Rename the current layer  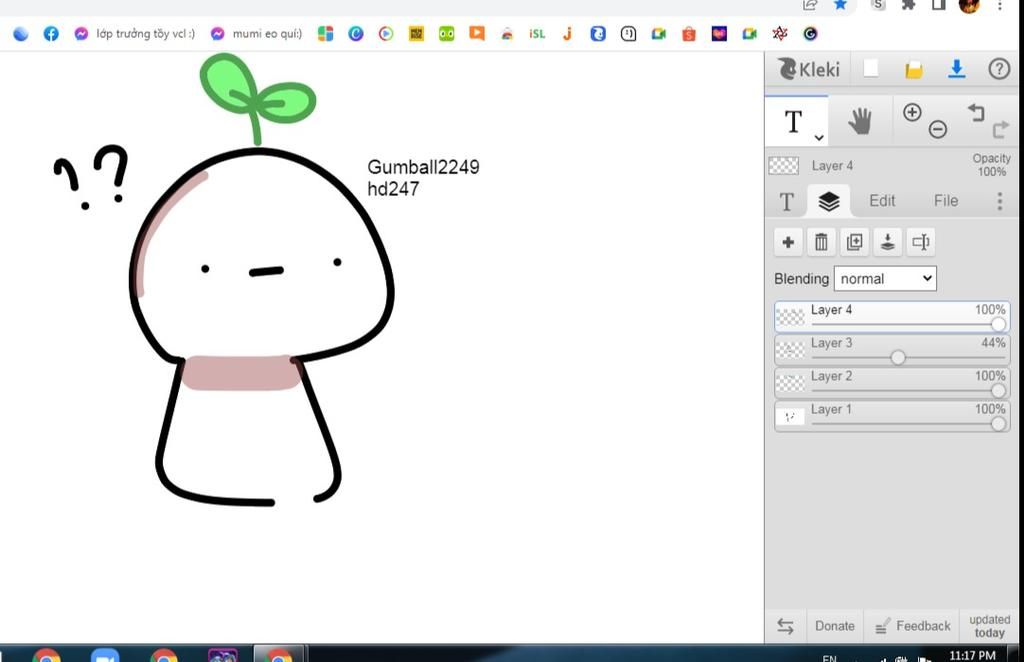click(x=921, y=242)
